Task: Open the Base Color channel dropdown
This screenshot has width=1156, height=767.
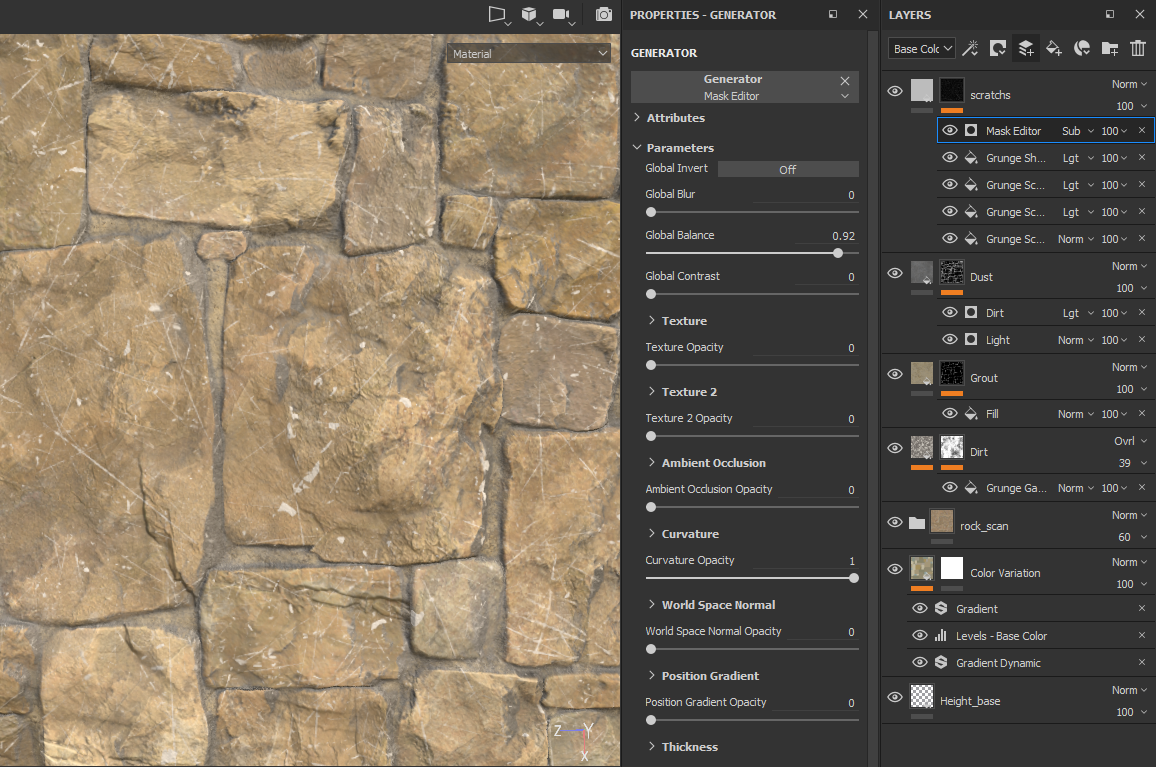Action: coord(921,48)
